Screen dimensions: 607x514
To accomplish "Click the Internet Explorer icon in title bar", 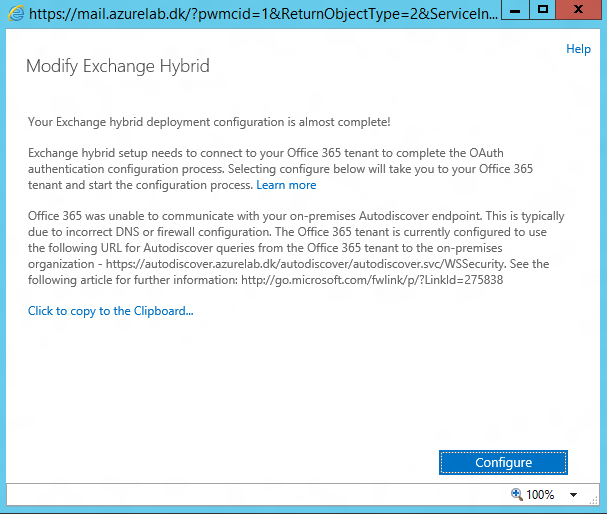I will click(15, 14).
